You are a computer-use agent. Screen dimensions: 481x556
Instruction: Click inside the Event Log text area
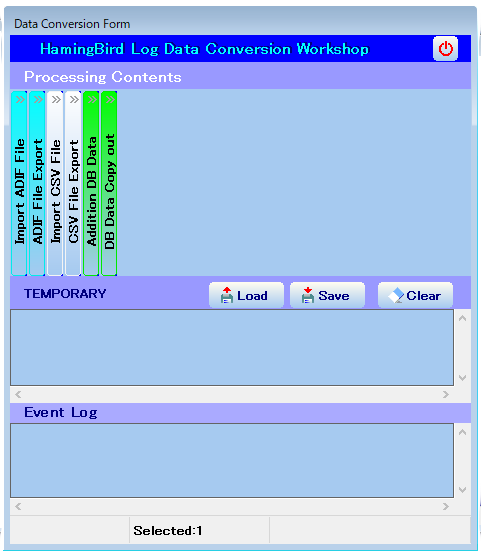coord(232,460)
